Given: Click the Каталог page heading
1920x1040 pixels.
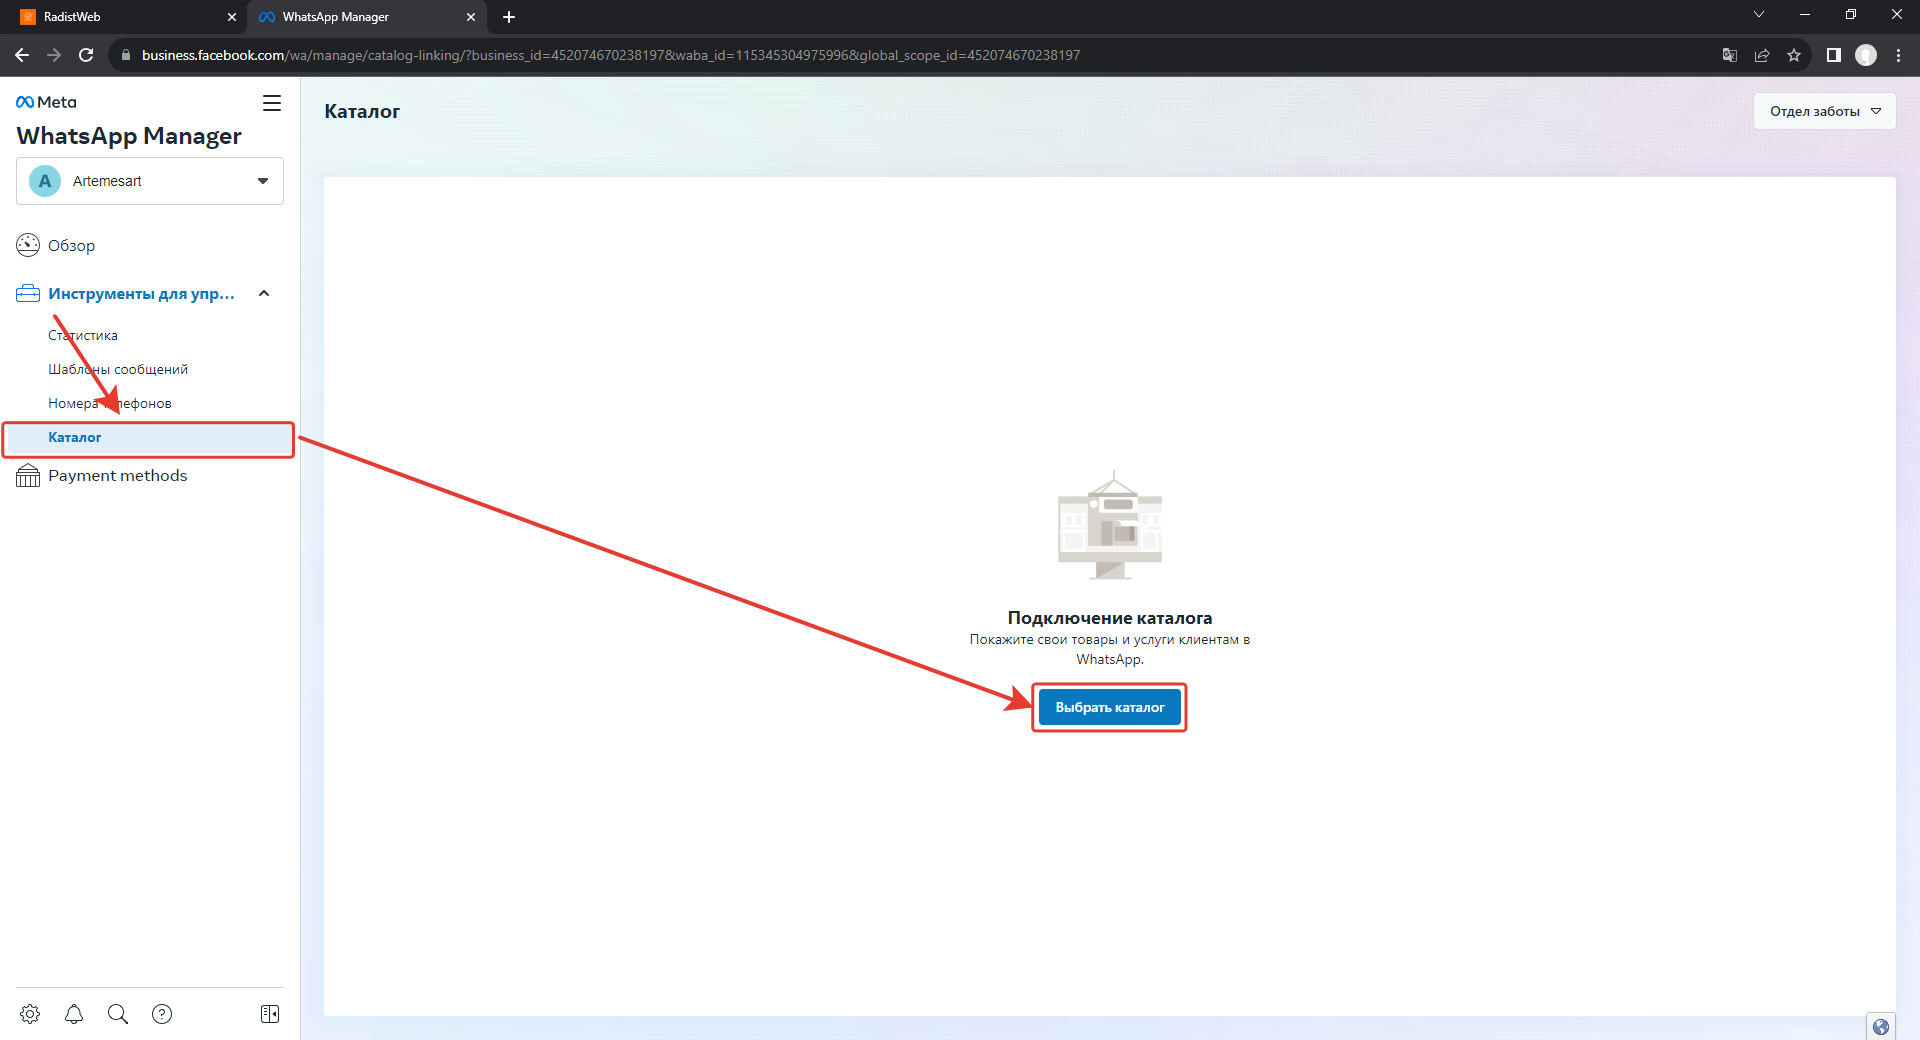Looking at the screenshot, I should [x=362, y=111].
